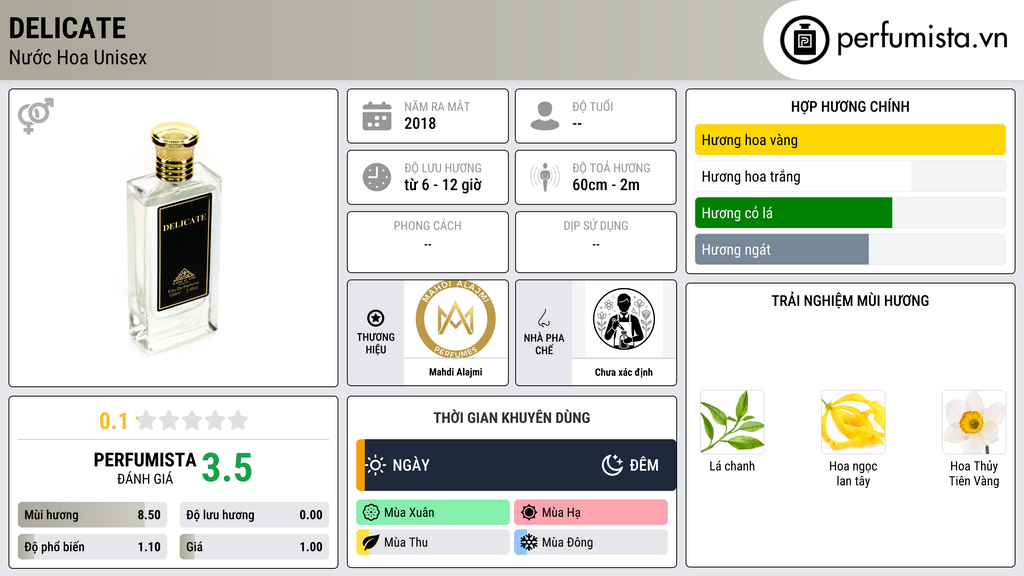Click the moon icon next to Đêm
The image size is (1024, 576).
coord(612,465)
